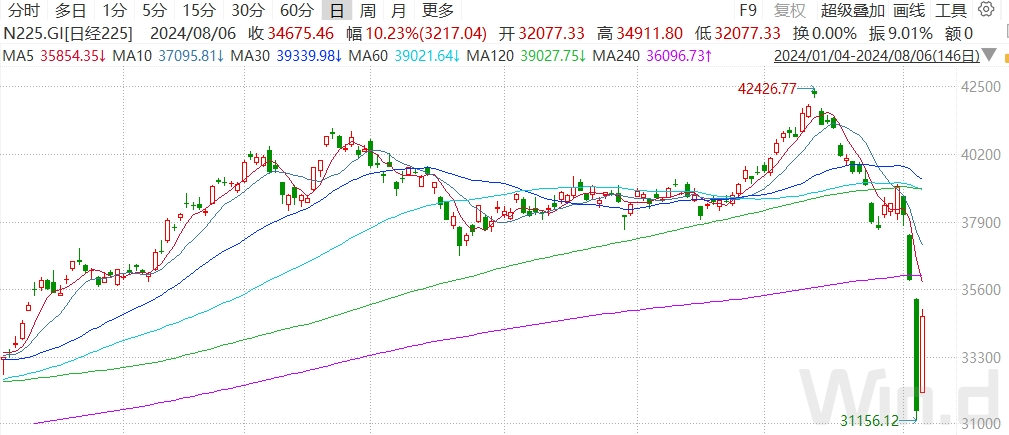Select the 5分 period tab

click(154, 11)
